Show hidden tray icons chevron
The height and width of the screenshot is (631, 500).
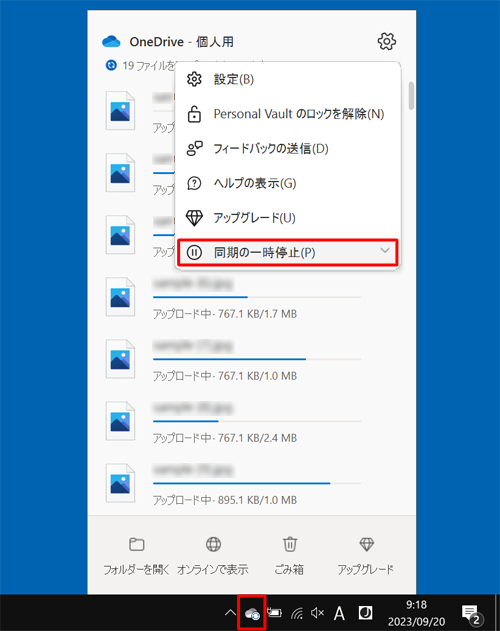(x=230, y=613)
